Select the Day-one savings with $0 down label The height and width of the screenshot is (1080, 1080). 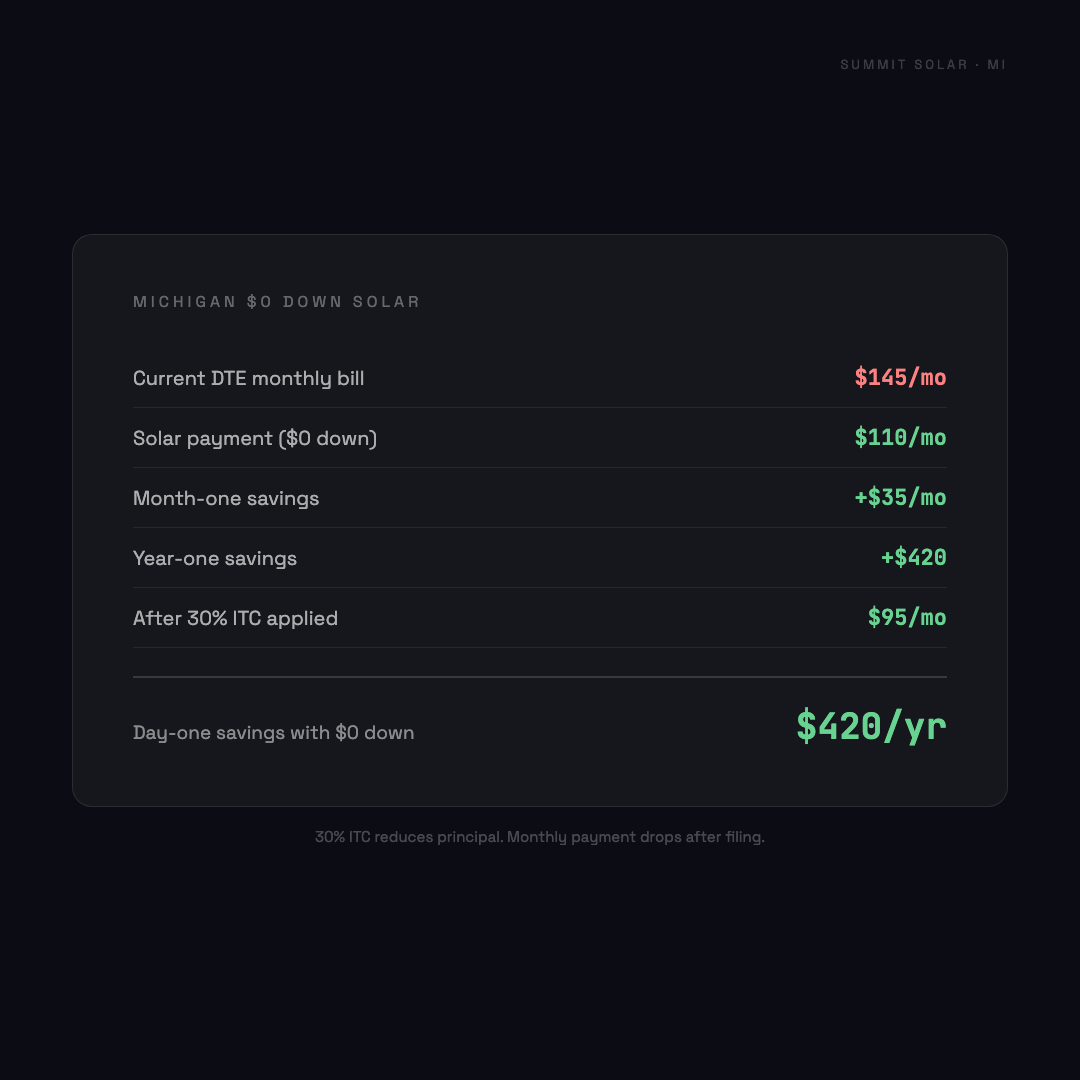[x=274, y=733]
